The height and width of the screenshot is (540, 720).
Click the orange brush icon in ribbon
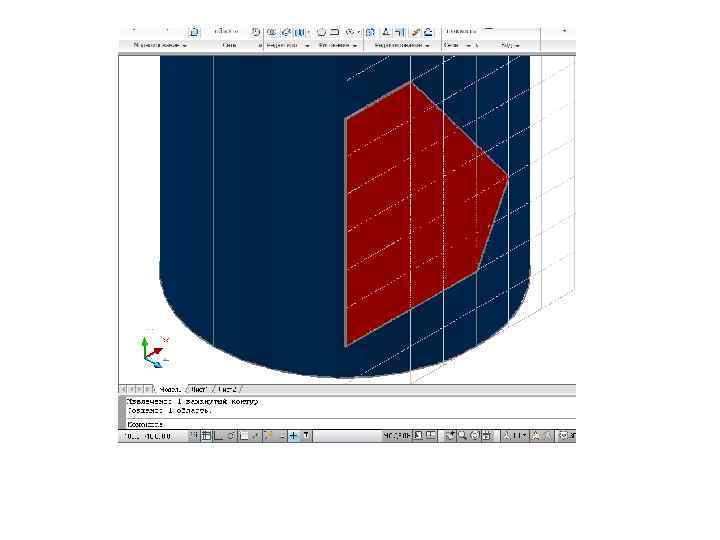click(416, 32)
